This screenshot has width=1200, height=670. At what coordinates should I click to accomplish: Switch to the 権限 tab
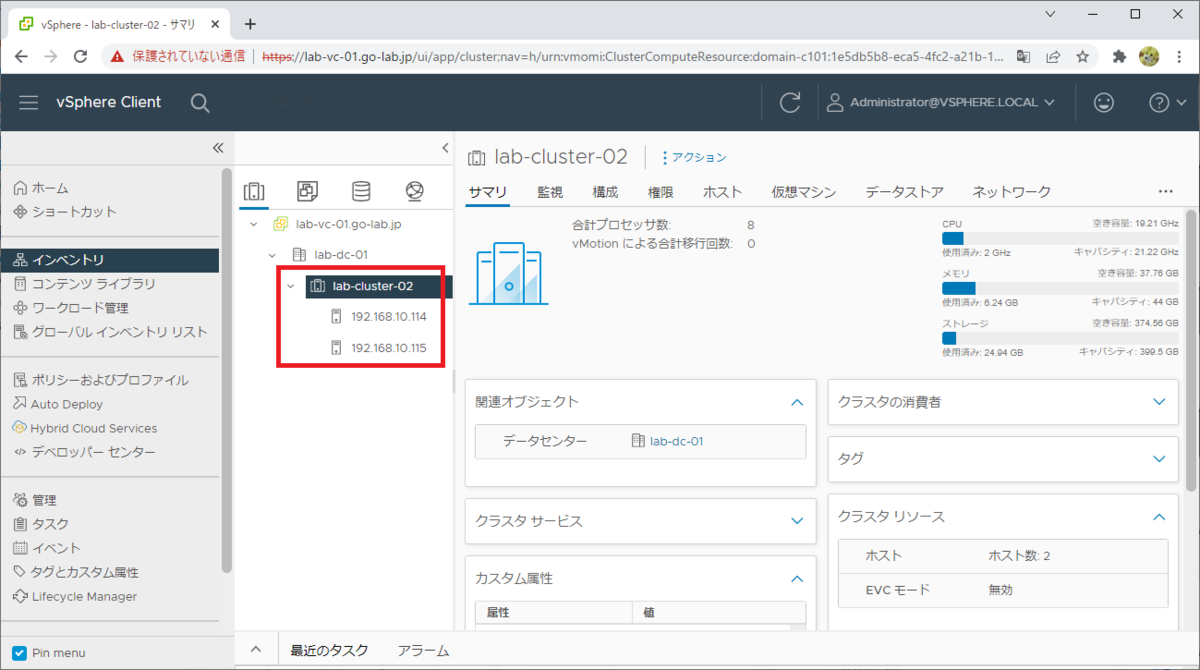pyautogui.click(x=660, y=192)
